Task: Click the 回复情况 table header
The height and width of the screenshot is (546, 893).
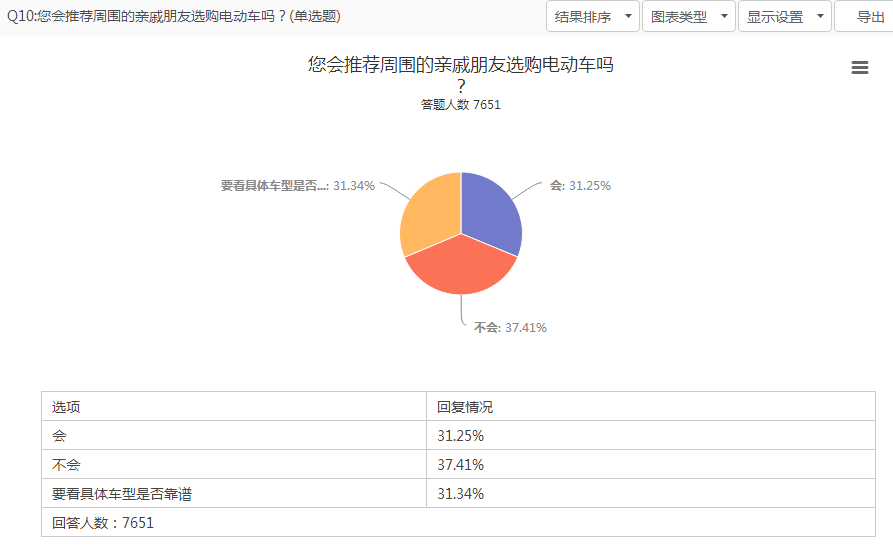Action: point(651,407)
